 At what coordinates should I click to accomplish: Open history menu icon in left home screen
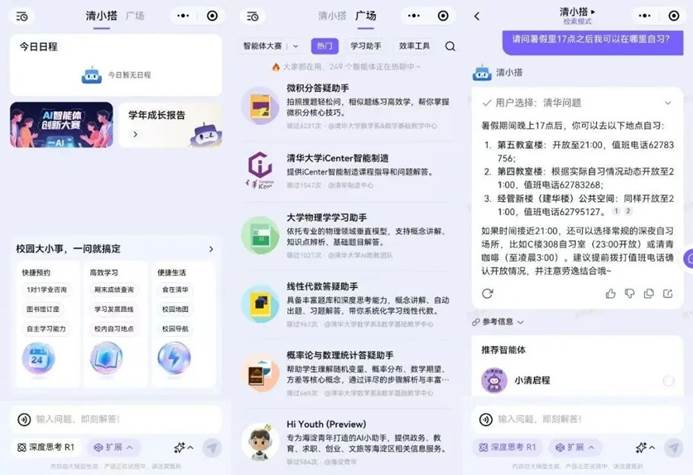22,16
